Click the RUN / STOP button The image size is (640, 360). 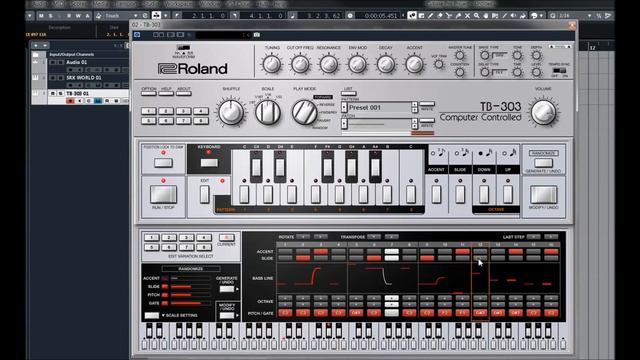pos(163,195)
